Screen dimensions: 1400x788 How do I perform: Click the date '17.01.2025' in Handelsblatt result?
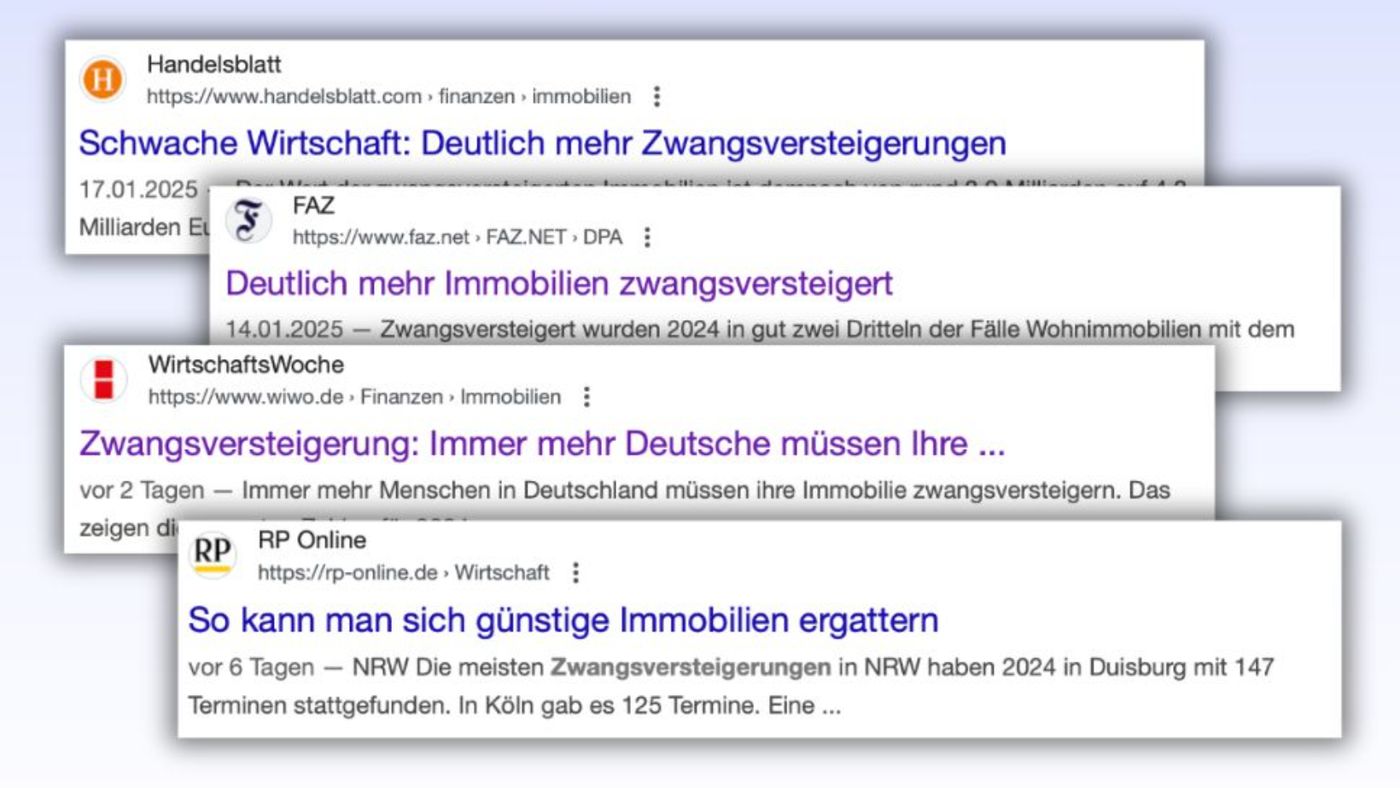click(x=138, y=189)
